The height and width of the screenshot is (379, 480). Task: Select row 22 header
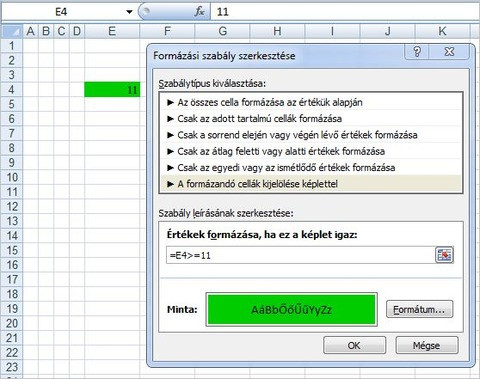click(x=12, y=353)
